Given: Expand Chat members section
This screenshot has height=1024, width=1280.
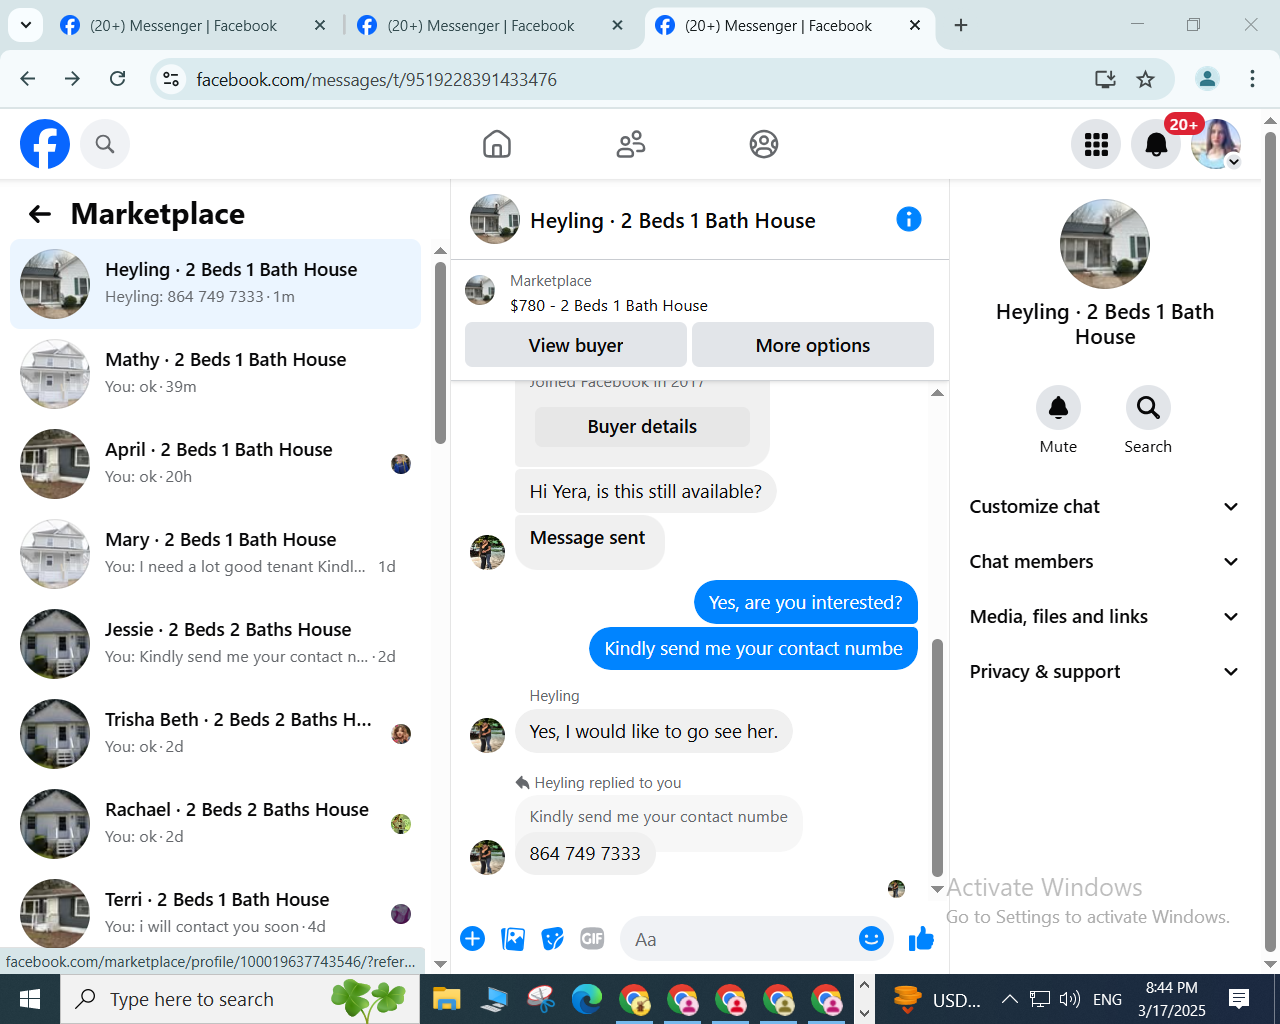Looking at the screenshot, I should click(x=1105, y=562).
